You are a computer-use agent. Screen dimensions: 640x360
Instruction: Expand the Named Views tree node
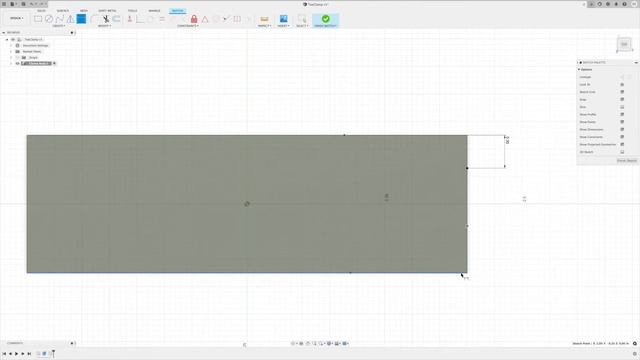coord(11,51)
